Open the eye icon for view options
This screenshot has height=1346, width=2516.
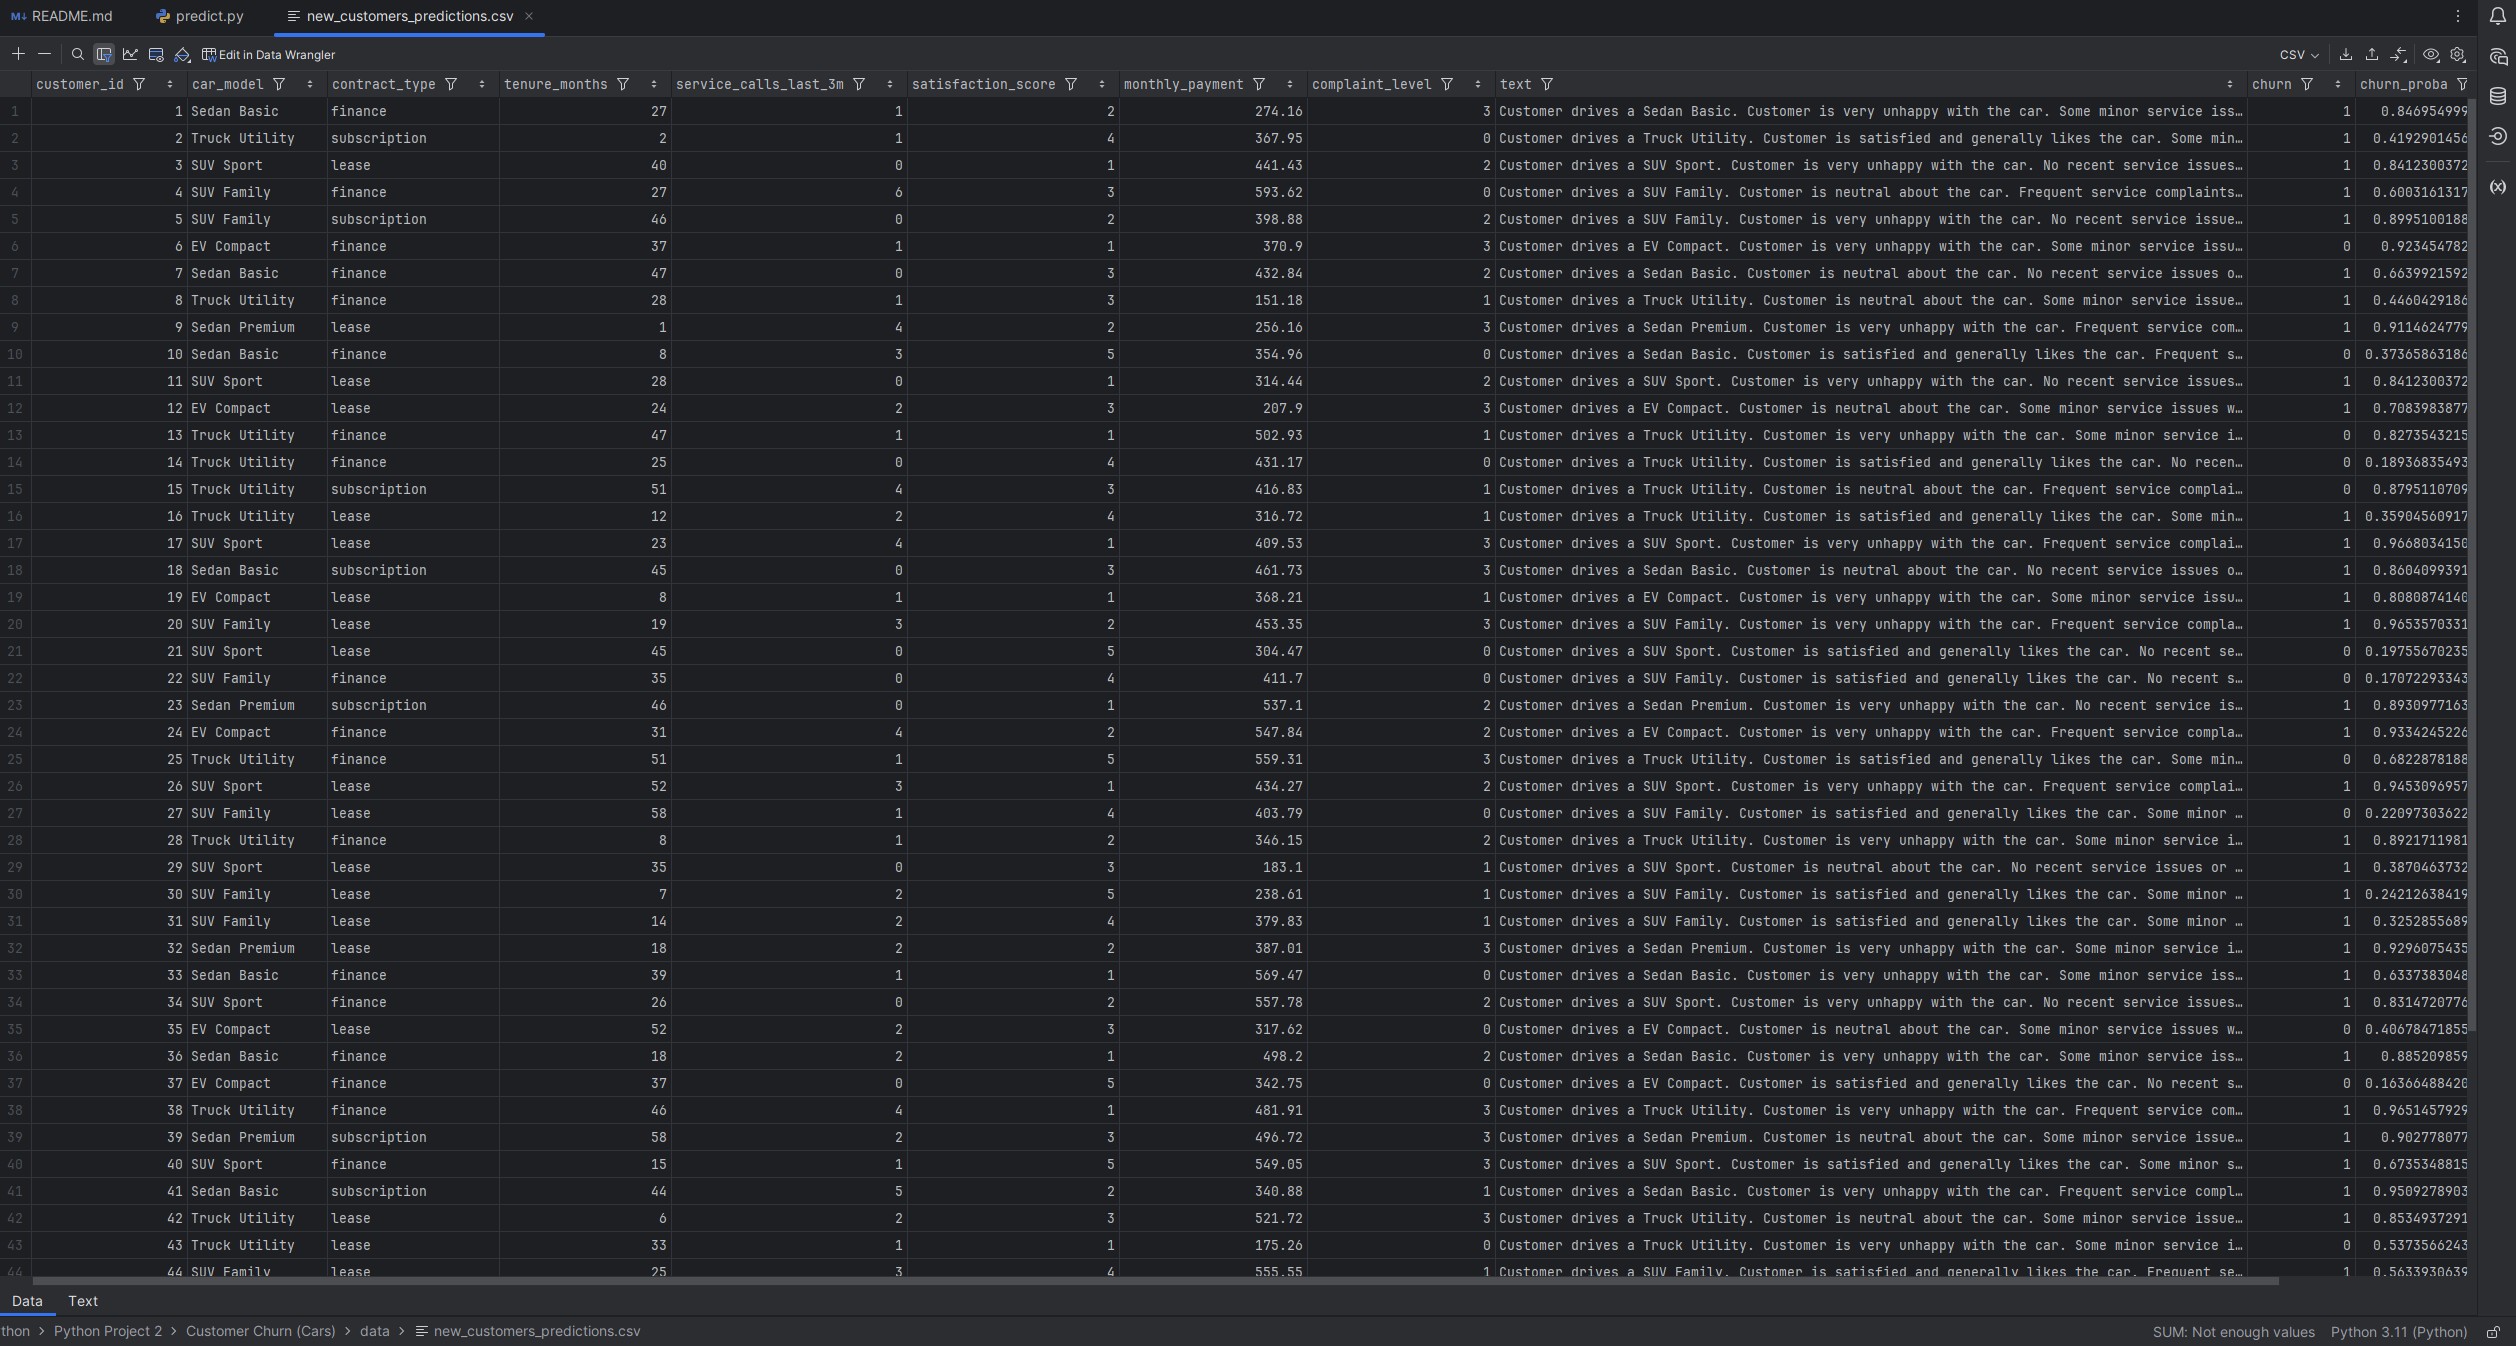click(2433, 55)
